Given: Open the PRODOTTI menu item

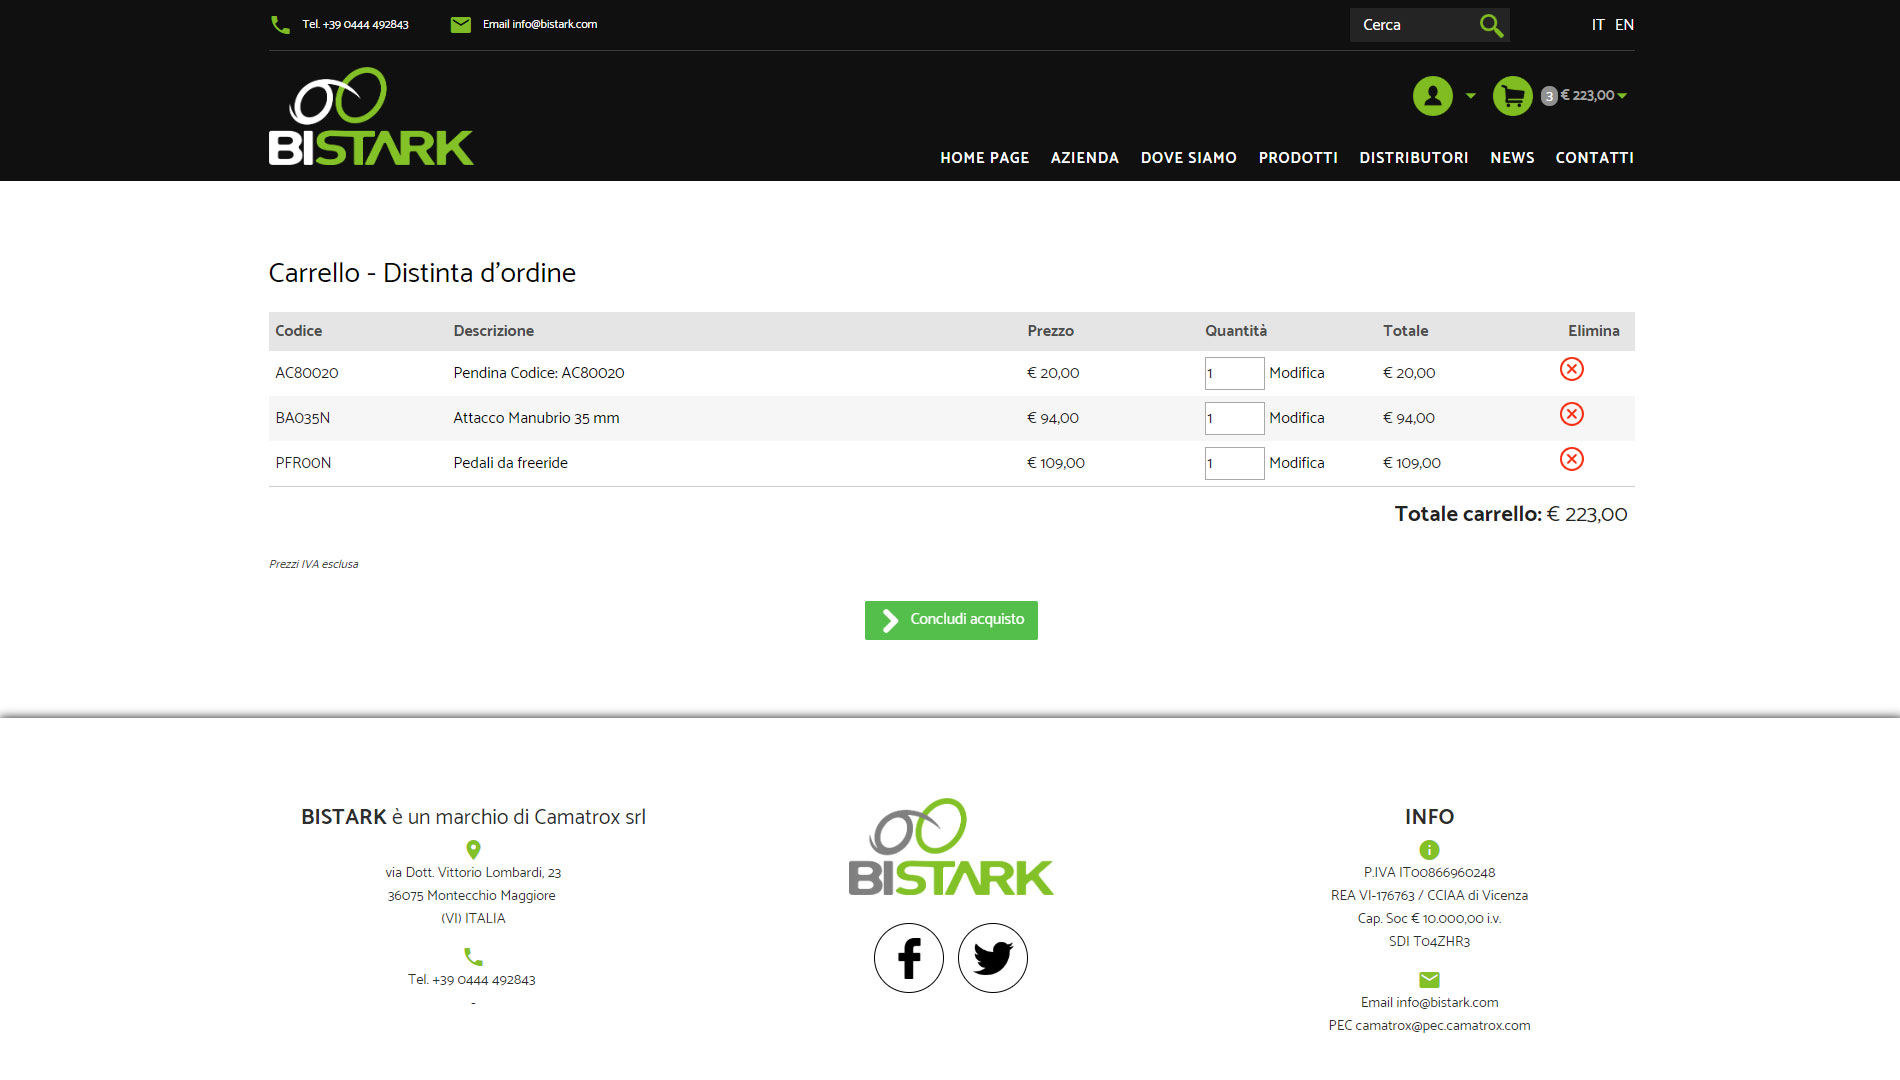Looking at the screenshot, I should click(x=1297, y=158).
